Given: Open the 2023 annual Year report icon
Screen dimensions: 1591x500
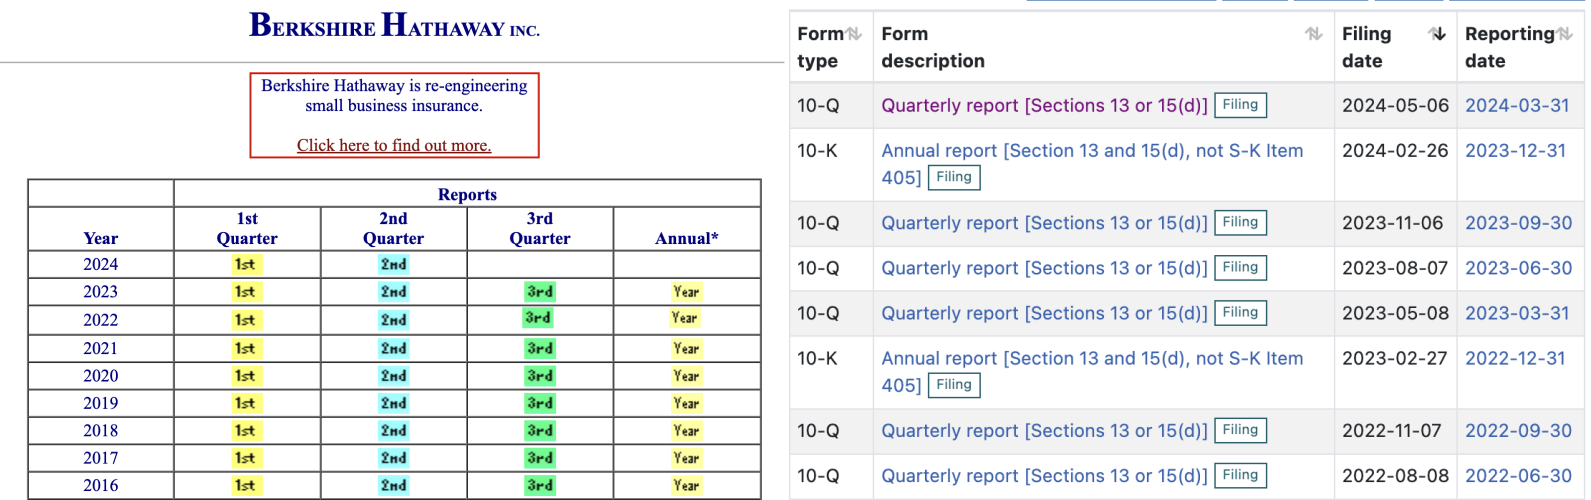Looking at the screenshot, I should [686, 292].
